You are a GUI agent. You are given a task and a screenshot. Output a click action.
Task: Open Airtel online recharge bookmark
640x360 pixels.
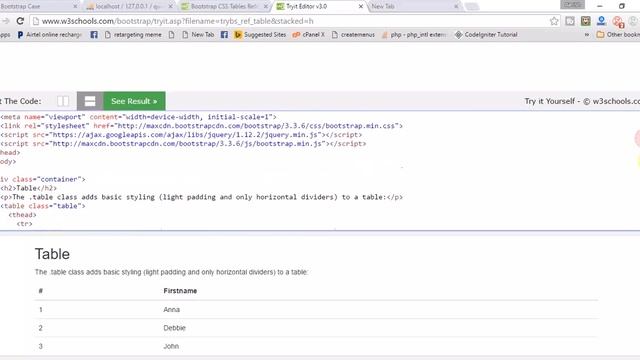[49, 35]
